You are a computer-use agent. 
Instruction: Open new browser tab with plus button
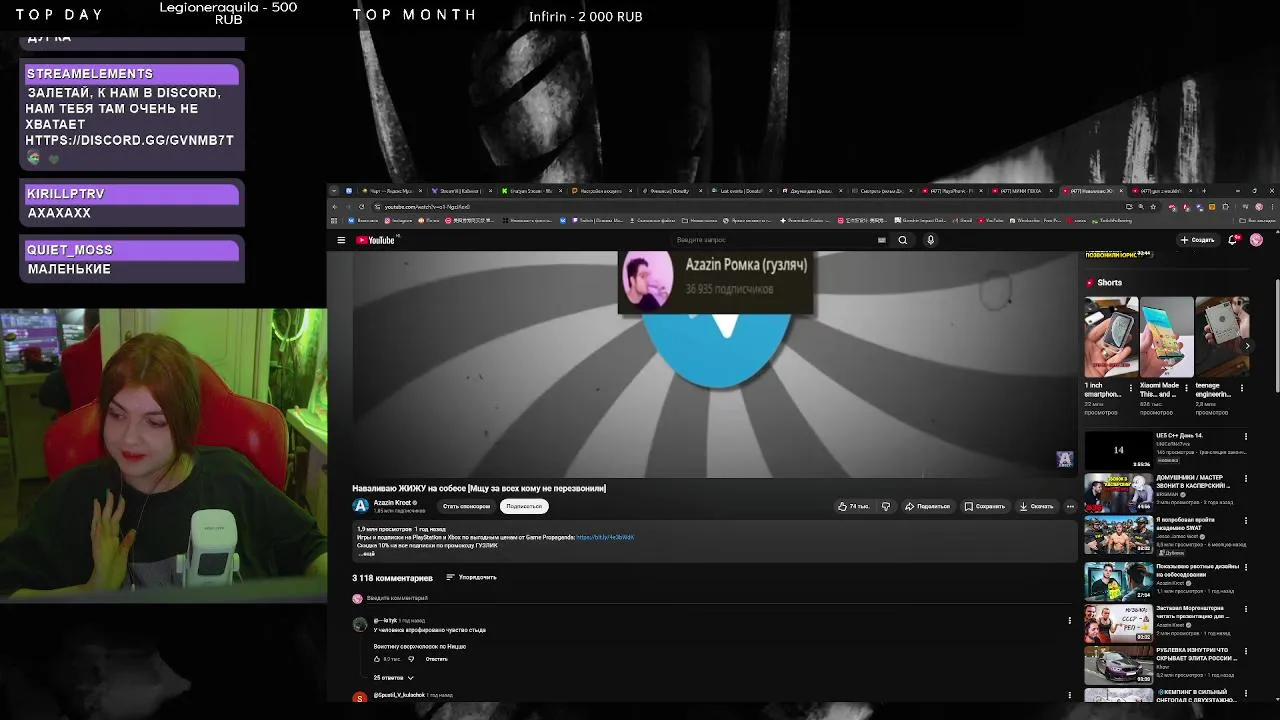tap(1204, 191)
